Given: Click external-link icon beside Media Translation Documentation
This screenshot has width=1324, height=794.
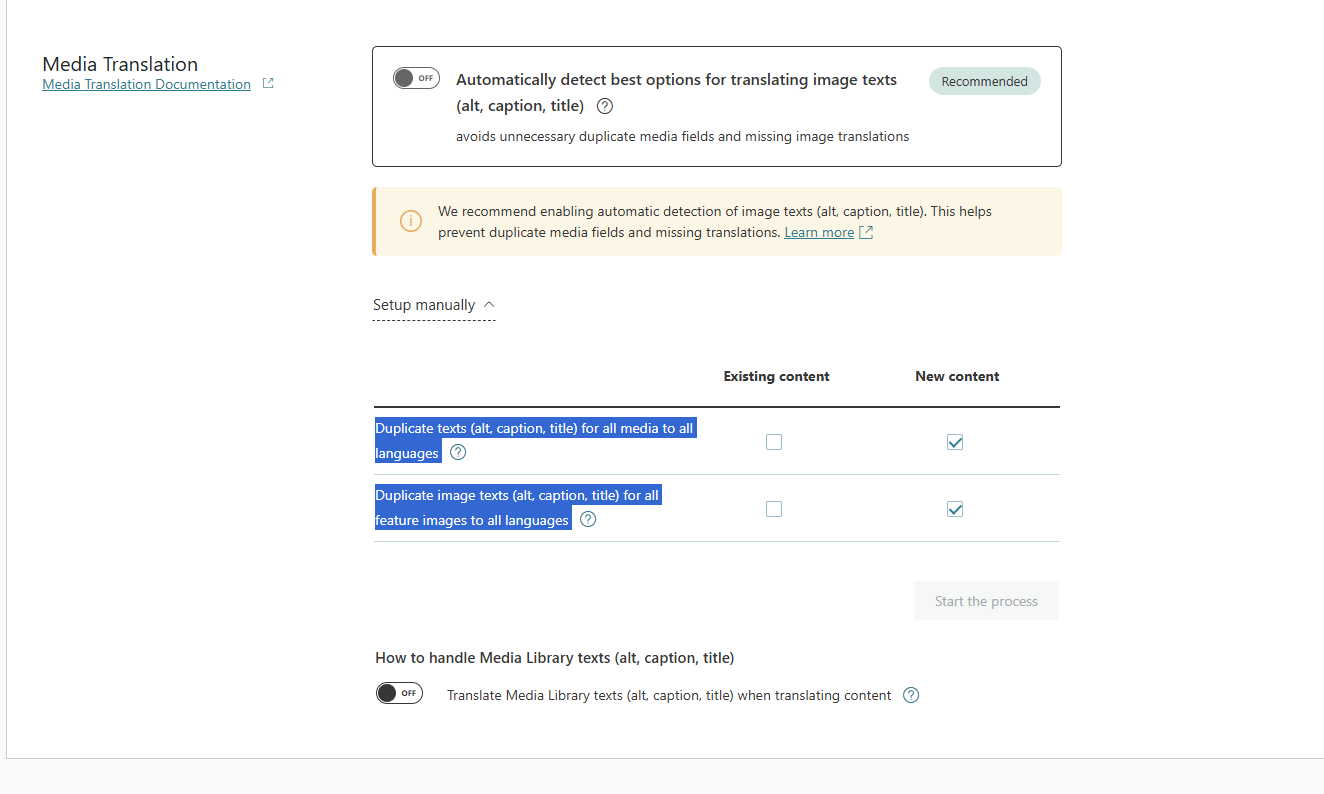Looking at the screenshot, I should click(268, 84).
